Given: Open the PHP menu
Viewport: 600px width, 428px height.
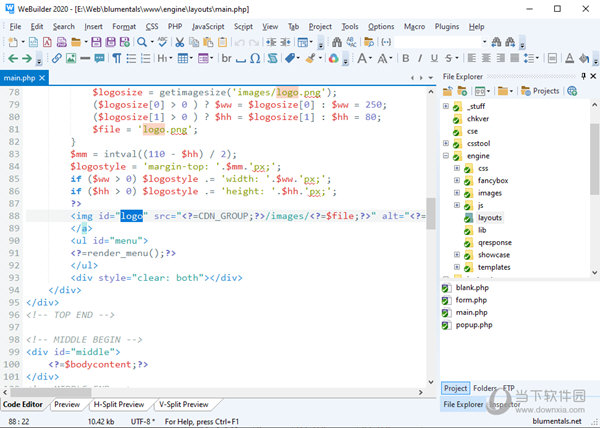Looking at the screenshot, I should [x=175, y=26].
